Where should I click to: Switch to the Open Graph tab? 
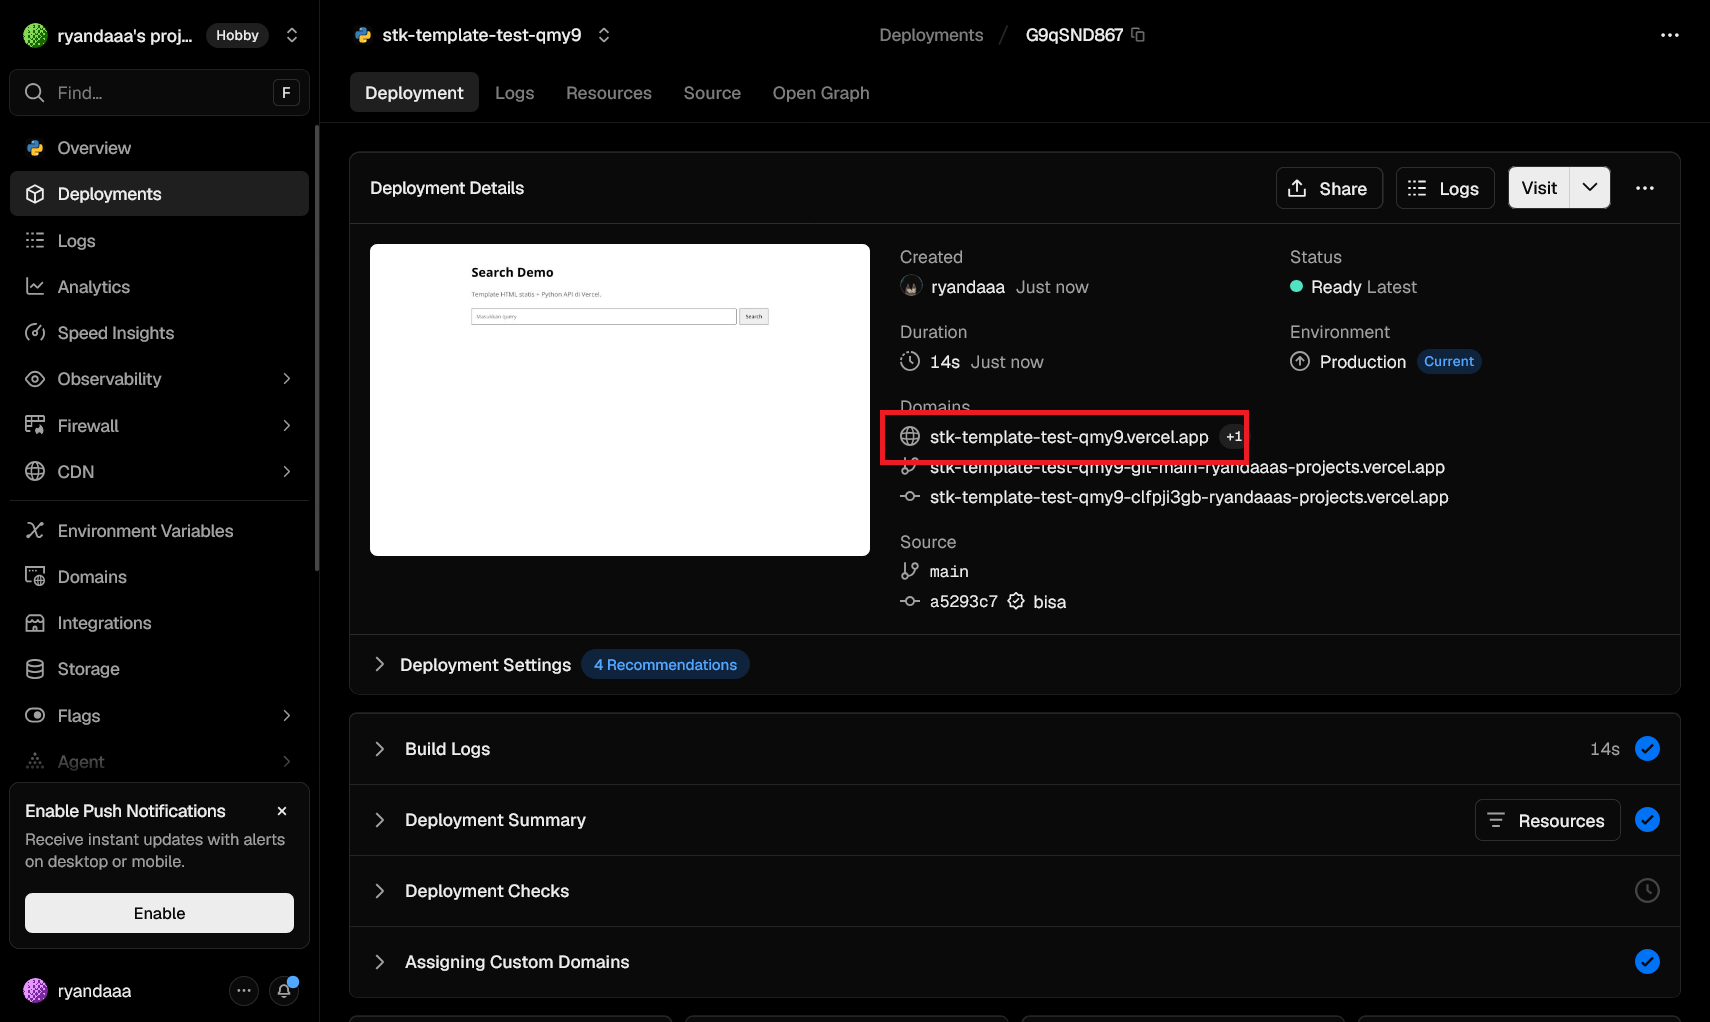pyautogui.click(x=821, y=93)
